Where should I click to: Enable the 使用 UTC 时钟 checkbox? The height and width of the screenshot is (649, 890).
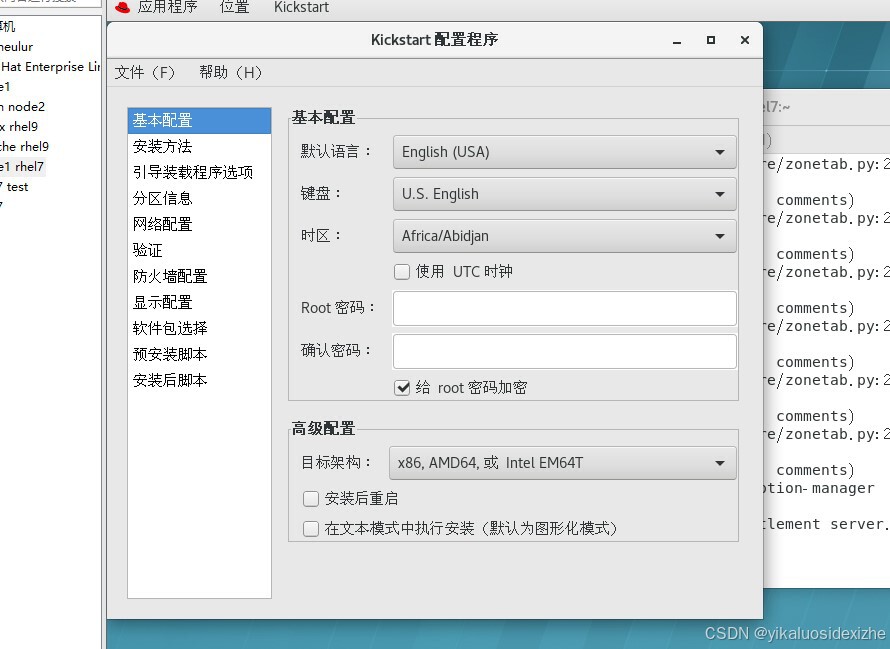click(x=402, y=272)
